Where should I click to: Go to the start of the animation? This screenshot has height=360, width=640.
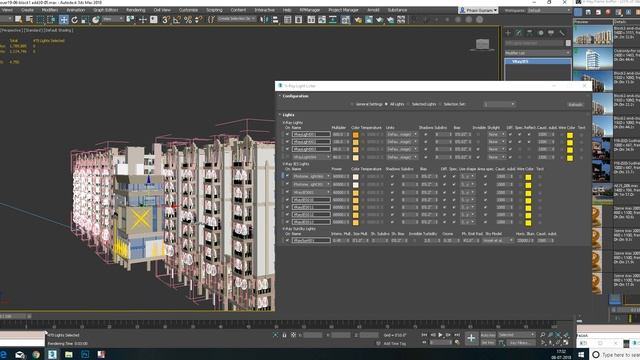(424, 335)
